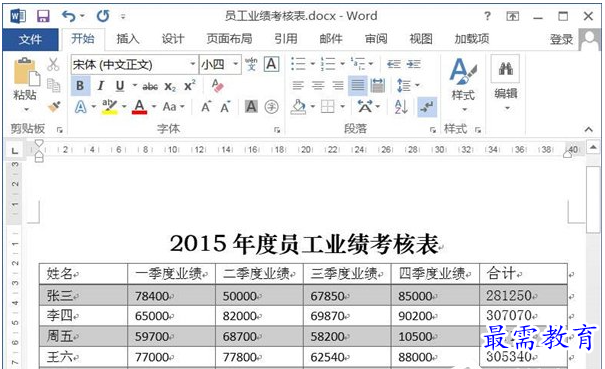Toggle Show/Hide paragraph marks
Image resolution: width=605 pixels, height=369 pixels.
tap(428, 107)
